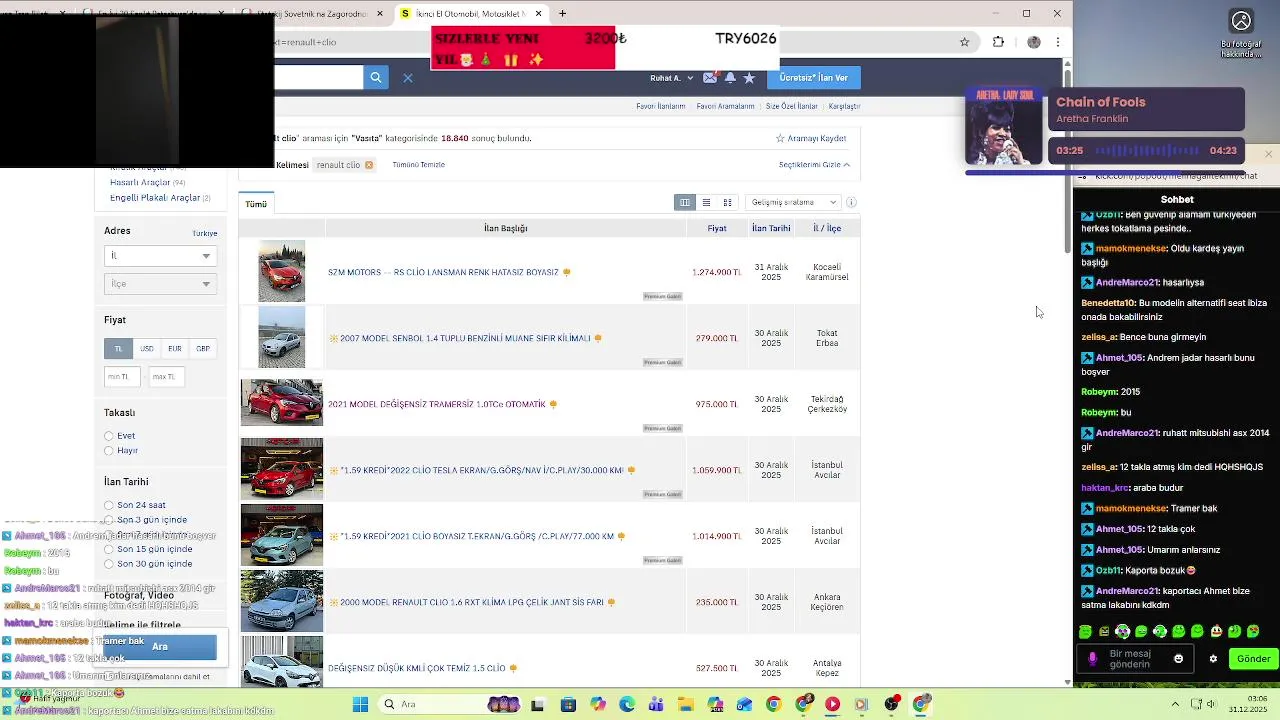Image resolution: width=1280 pixels, height=720 pixels.
Task: Click Hasarlı Araçlar category link
Action: (140, 183)
